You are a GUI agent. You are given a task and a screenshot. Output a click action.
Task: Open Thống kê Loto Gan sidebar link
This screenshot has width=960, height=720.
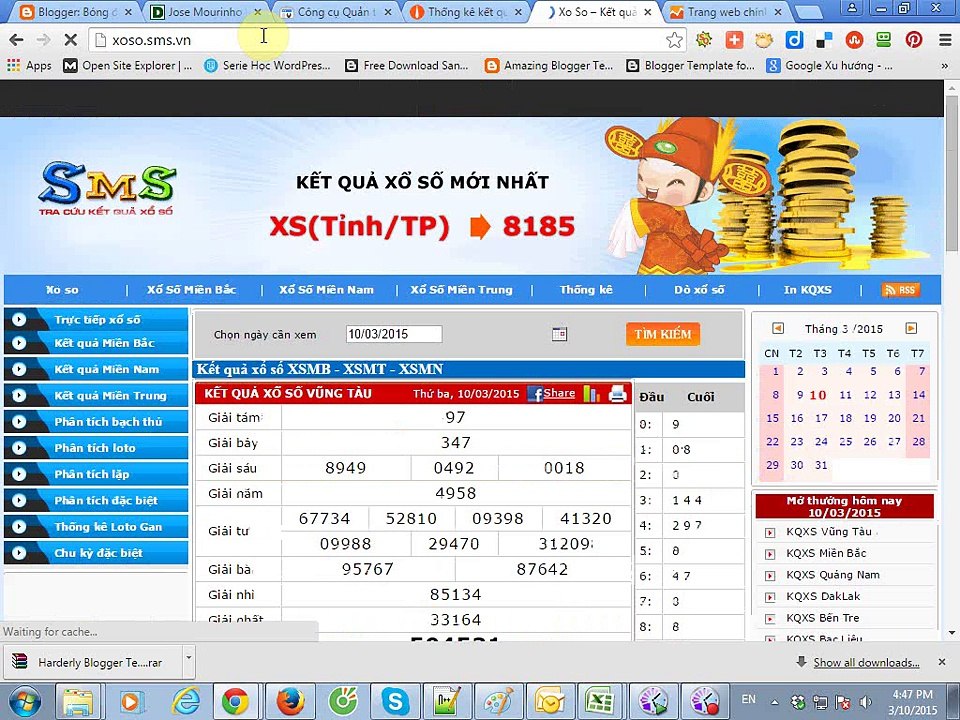[x=96, y=527]
